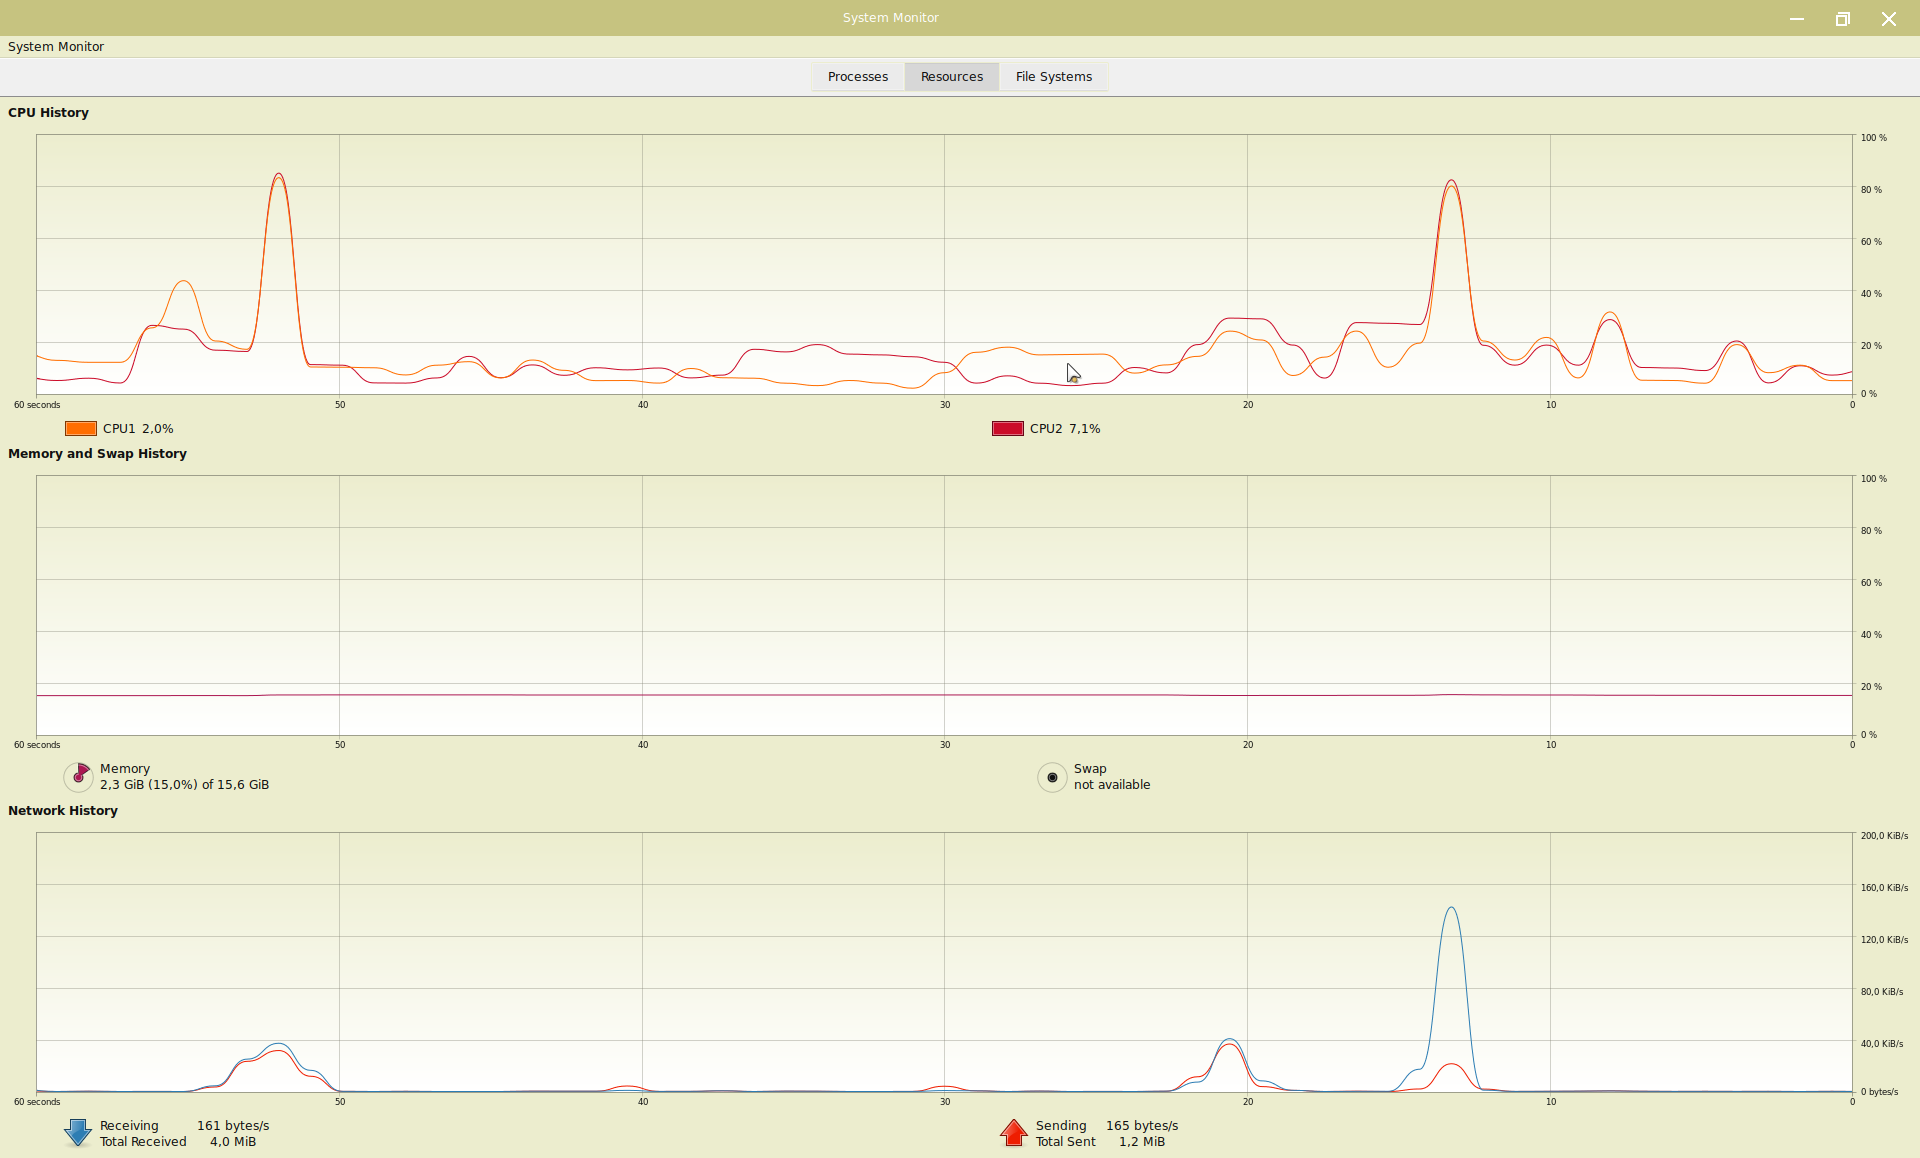Image resolution: width=1920 pixels, height=1158 pixels.
Task: Open the File Systems tab
Action: point(1053,77)
